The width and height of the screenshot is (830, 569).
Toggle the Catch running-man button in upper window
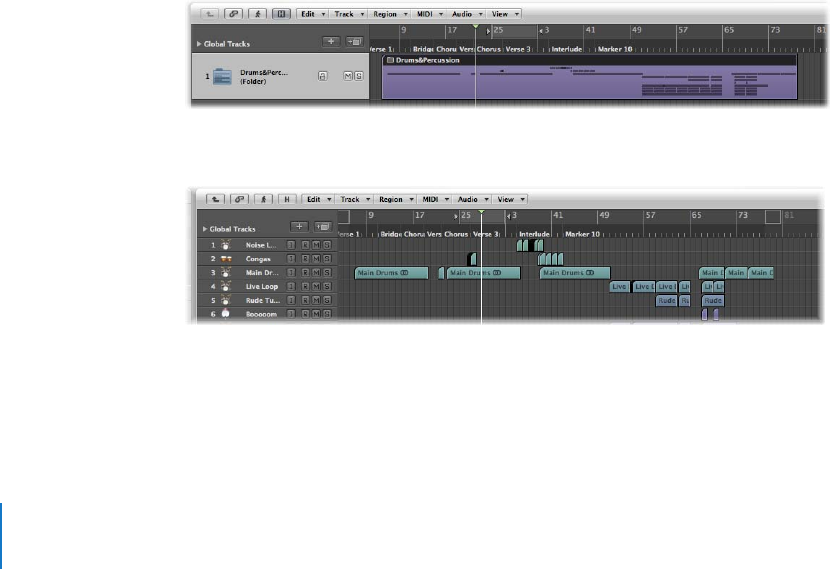coord(258,14)
